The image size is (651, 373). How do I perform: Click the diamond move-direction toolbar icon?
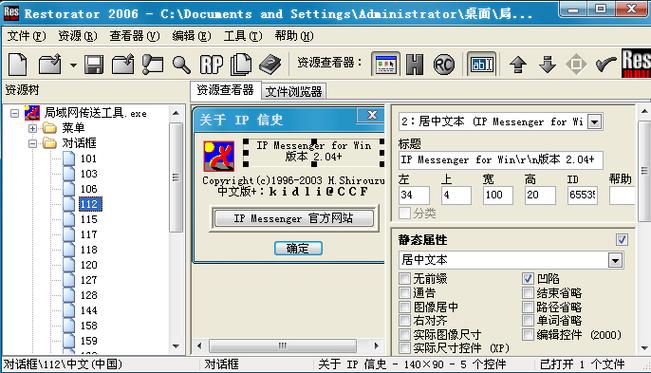tap(576, 64)
